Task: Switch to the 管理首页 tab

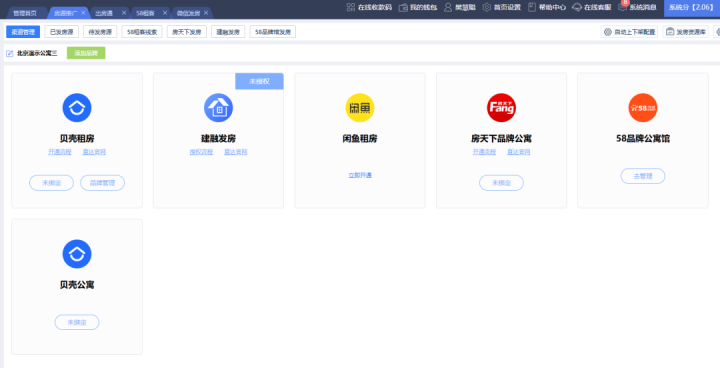Action: [25, 13]
